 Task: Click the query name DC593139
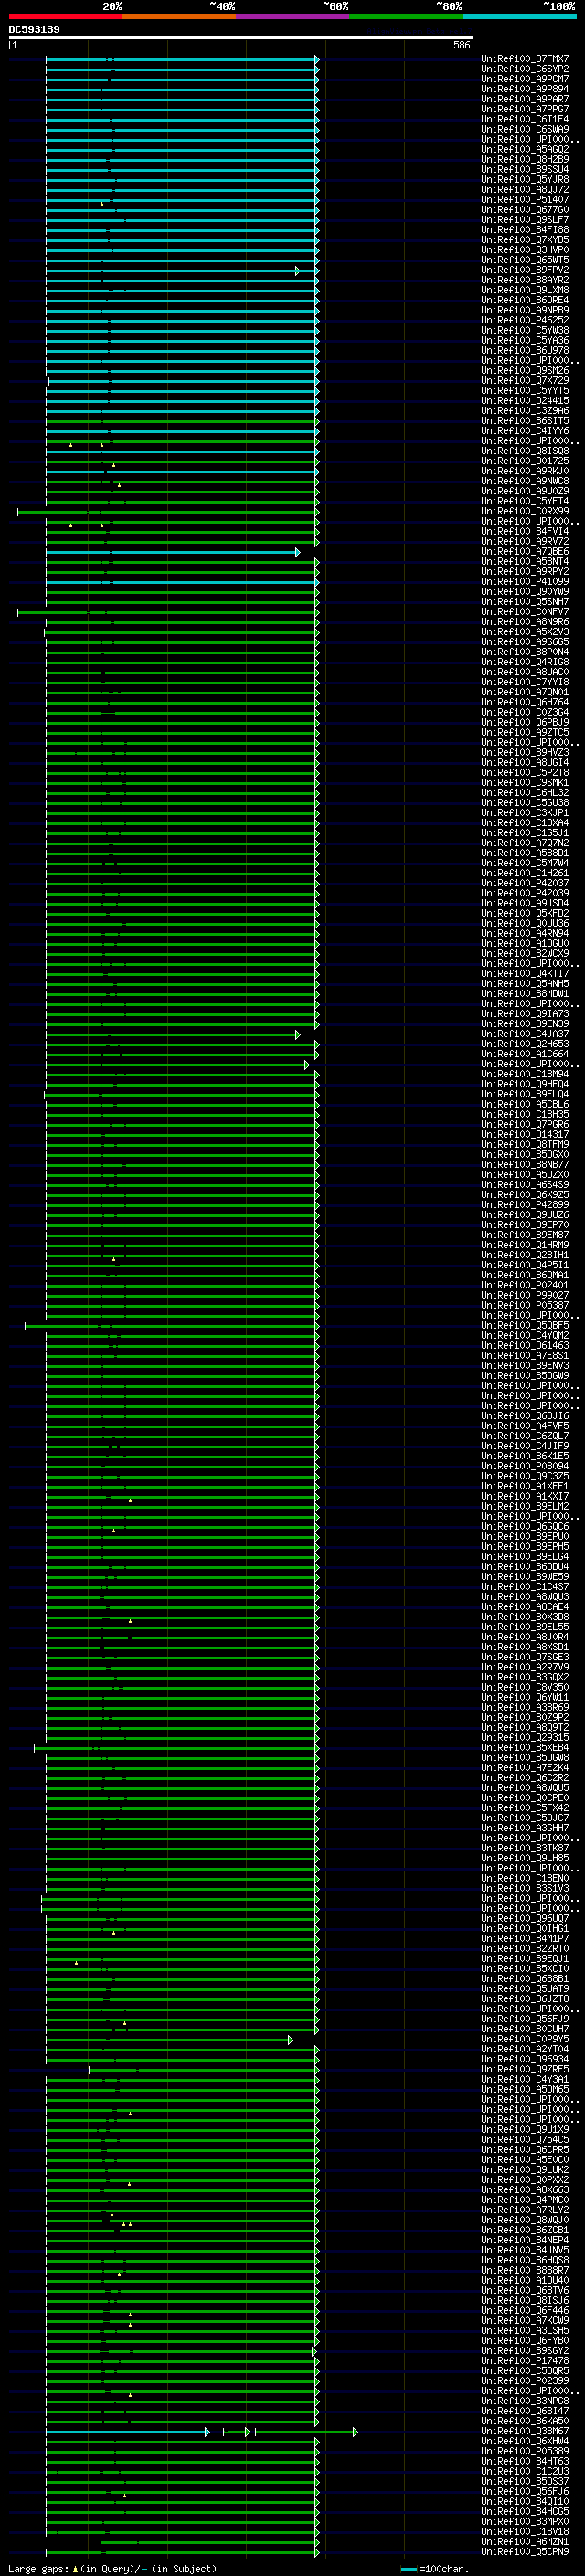(34, 30)
